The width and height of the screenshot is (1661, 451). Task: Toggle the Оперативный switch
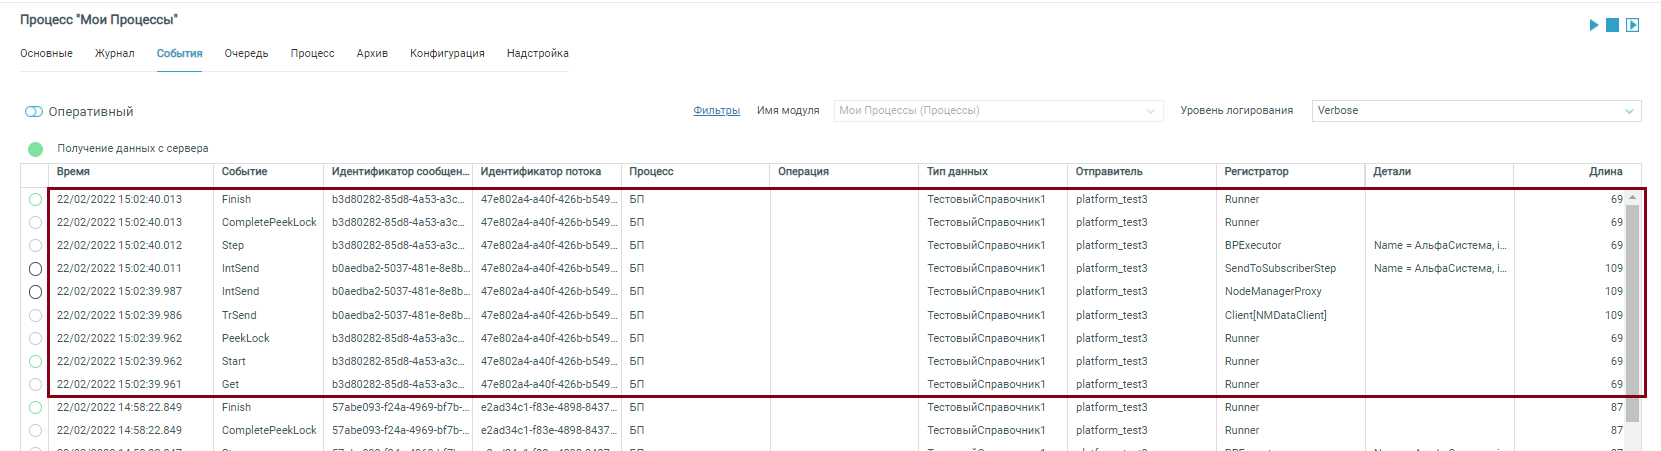pyautogui.click(x=34, y=112)
